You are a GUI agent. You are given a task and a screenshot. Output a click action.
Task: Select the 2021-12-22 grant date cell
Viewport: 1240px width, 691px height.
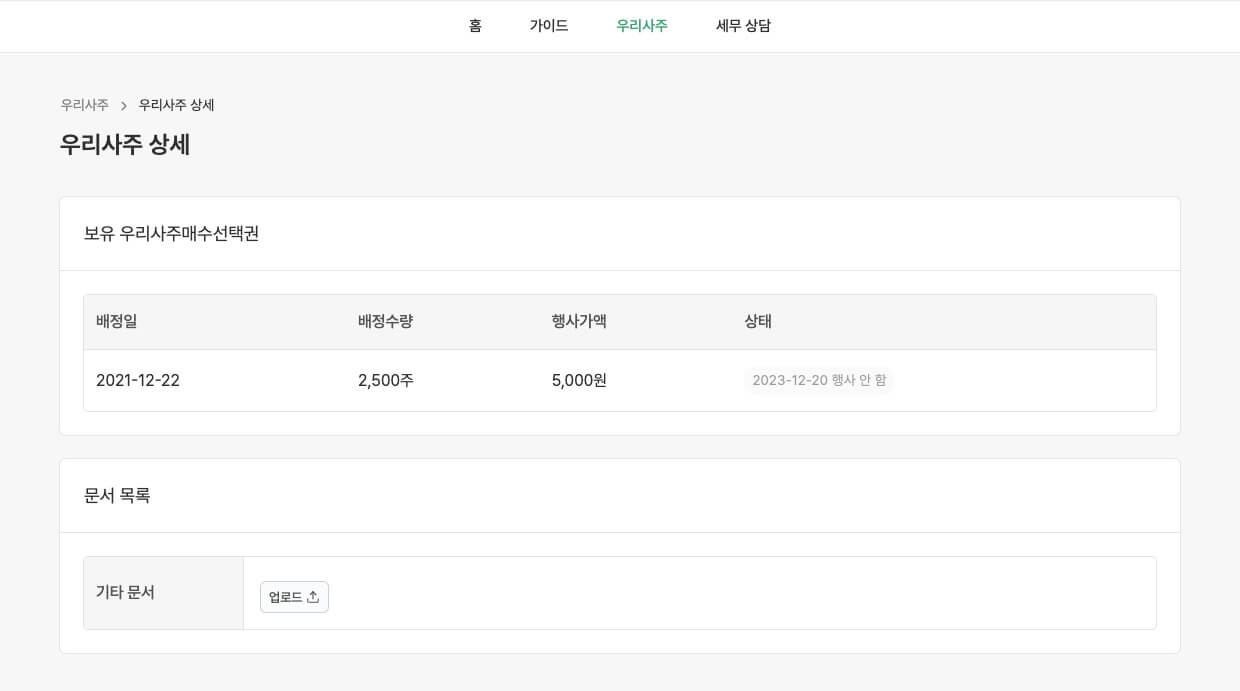138,380
